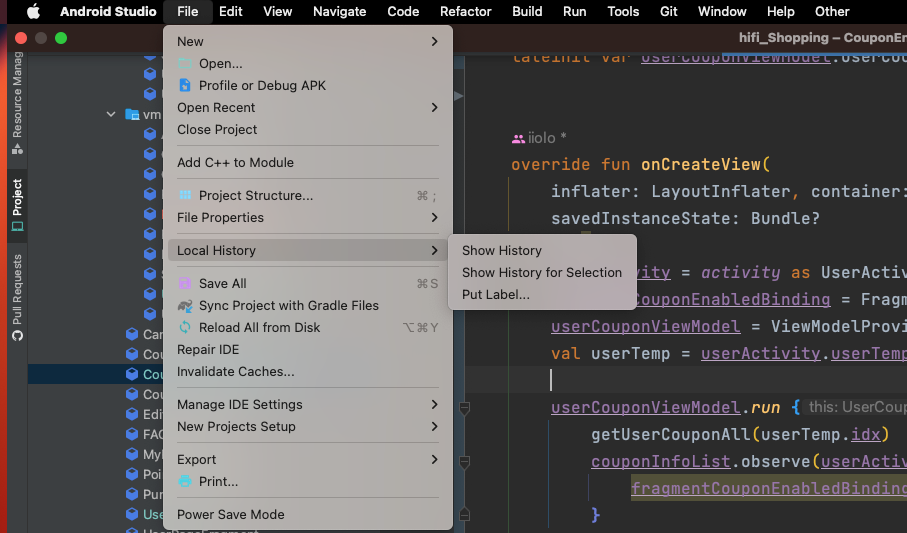Click idx property in getUserCouponAll call

pyautogui.click(x=865, y=435)
